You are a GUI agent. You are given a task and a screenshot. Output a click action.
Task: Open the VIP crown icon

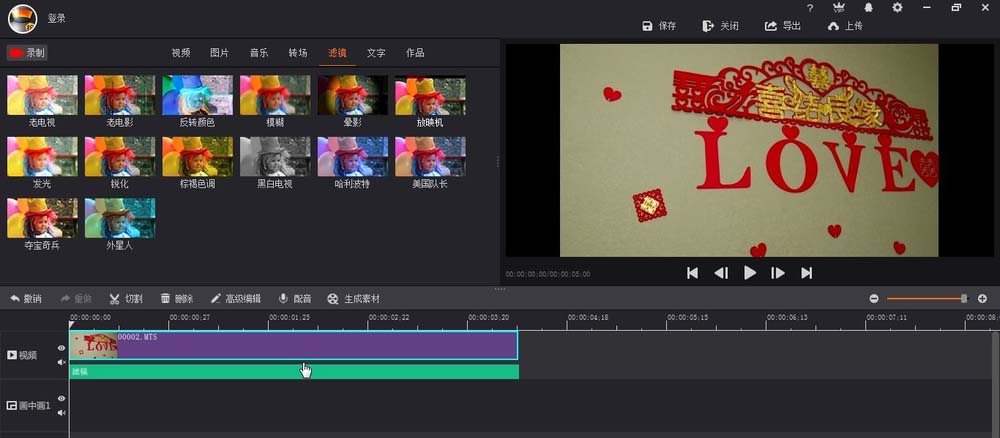pos(837,8)
